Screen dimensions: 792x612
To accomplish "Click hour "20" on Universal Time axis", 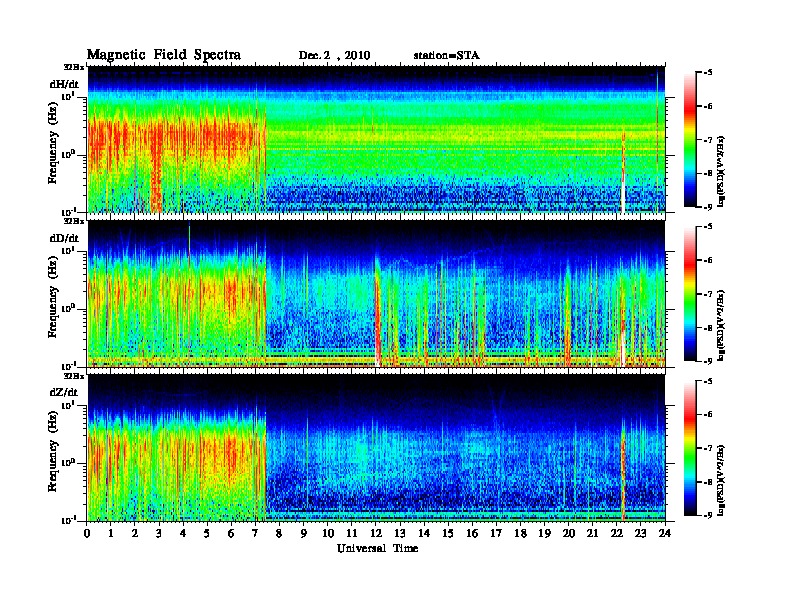I will tap(569, 533).
